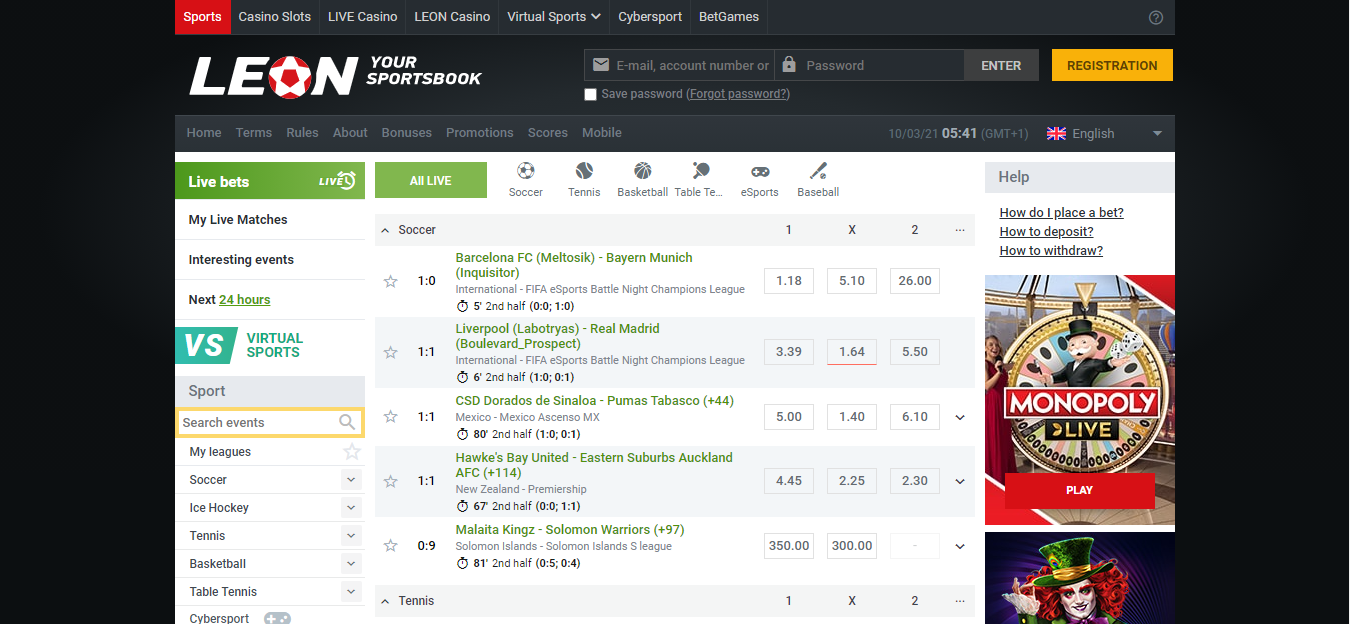Go to Home in navigation bar
The width and height of the screenshot is (1350, 624).
click(x=204, y=132)
